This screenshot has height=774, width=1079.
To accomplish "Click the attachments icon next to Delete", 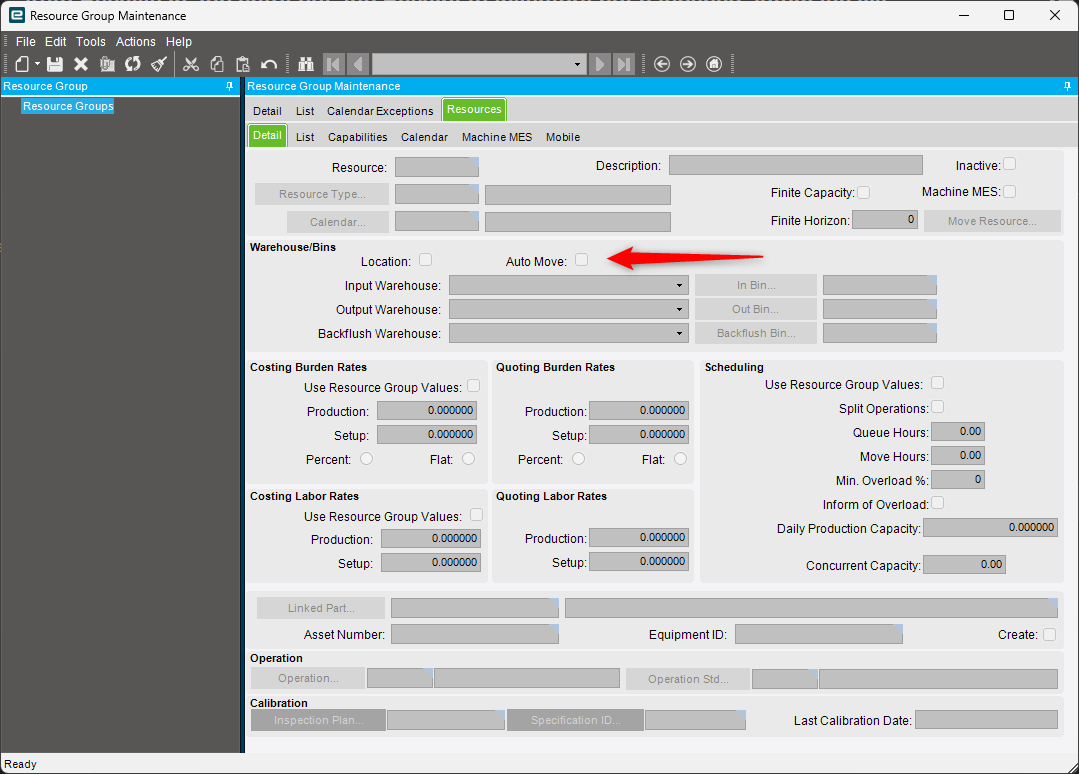I will click(107, 64).
